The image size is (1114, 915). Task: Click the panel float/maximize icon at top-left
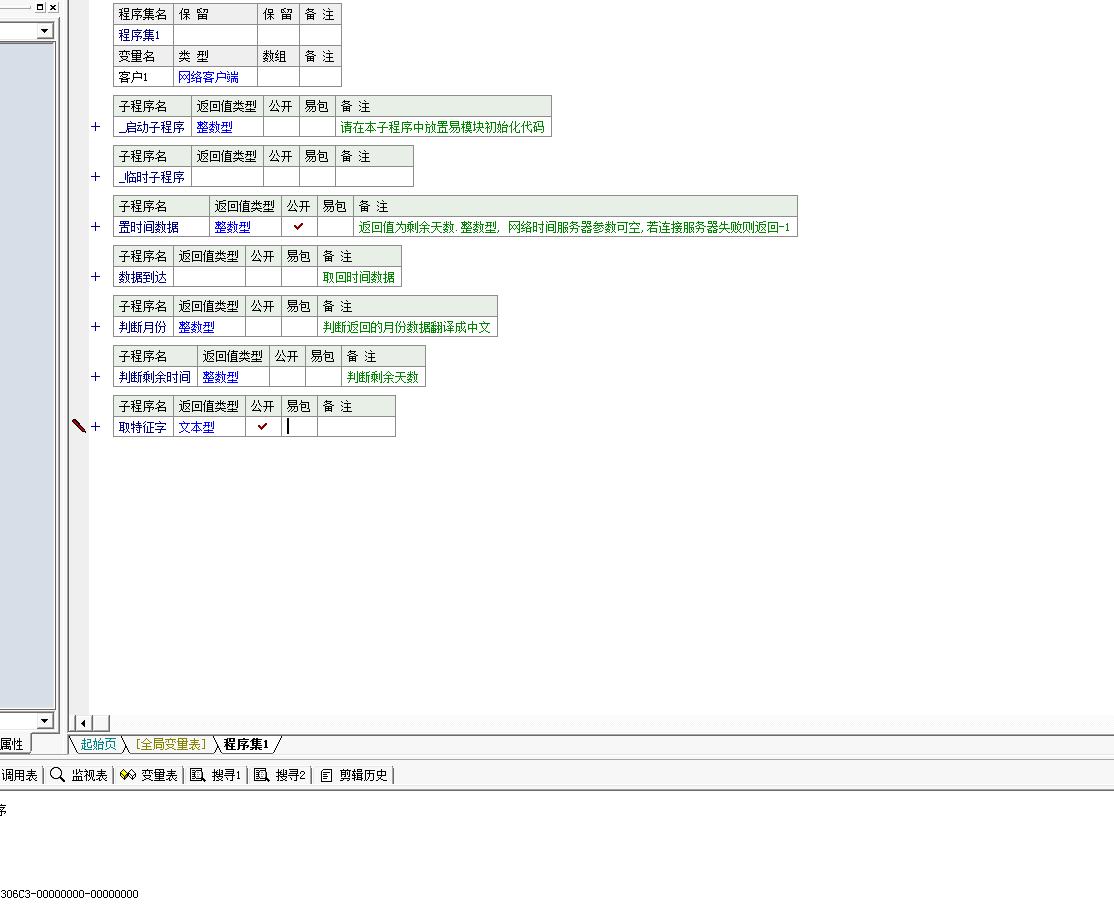point(40,6)
